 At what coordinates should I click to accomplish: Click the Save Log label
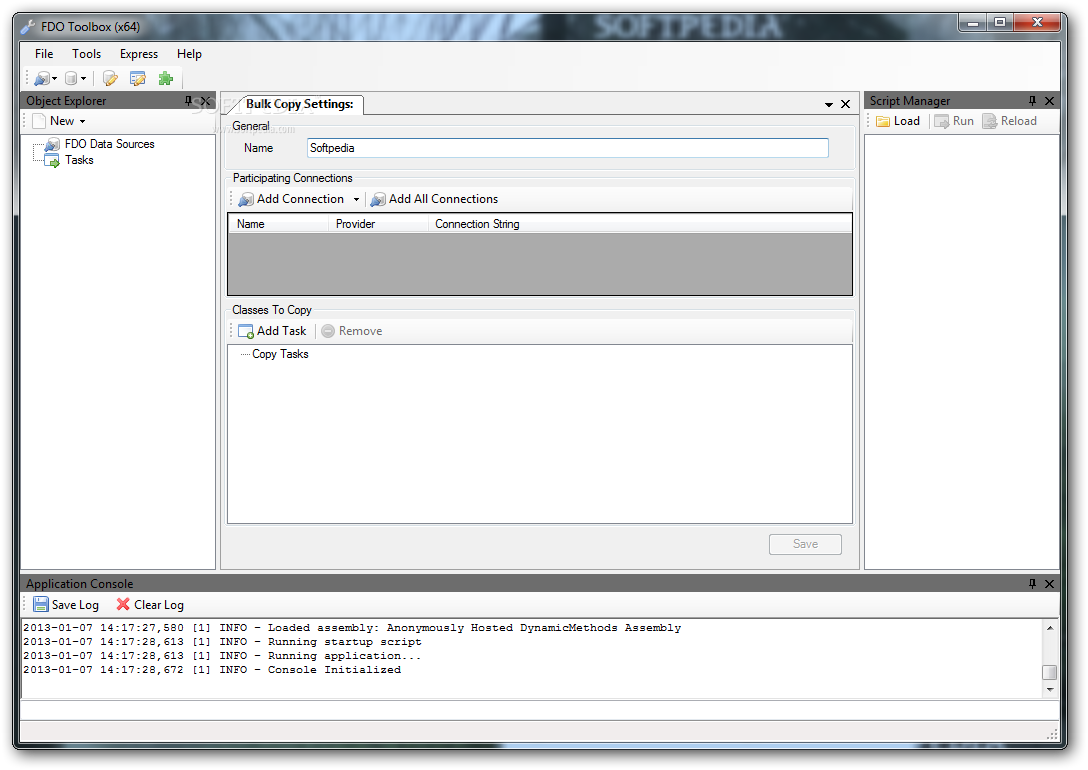(76, 605)
